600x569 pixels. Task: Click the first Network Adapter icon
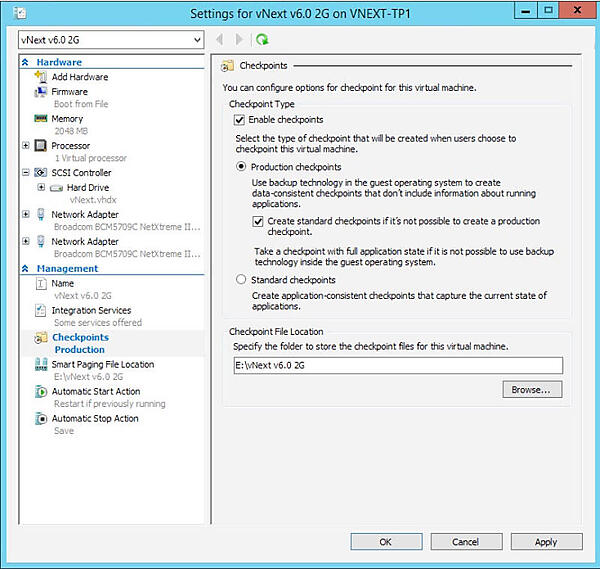pos(41,214)
